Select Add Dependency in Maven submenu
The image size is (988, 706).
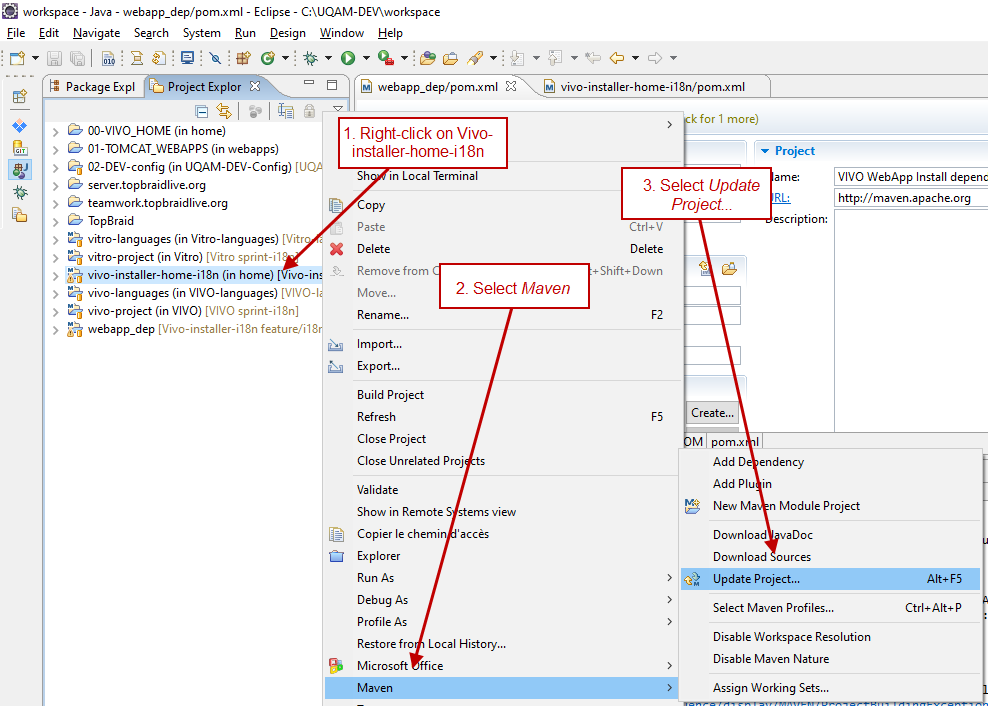pyautogui.click(x=830, y=462)
